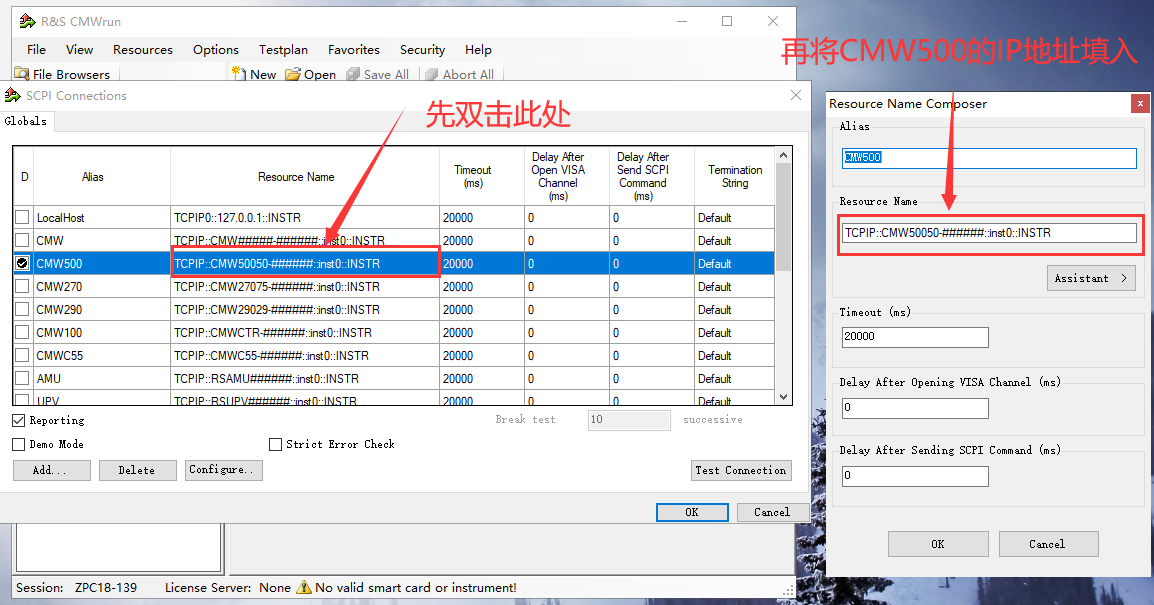Image resolution: width=1154 pixels, height=605 pixels.
Task: Click the New testplan toolbar icon
Action: click(238, 74)
